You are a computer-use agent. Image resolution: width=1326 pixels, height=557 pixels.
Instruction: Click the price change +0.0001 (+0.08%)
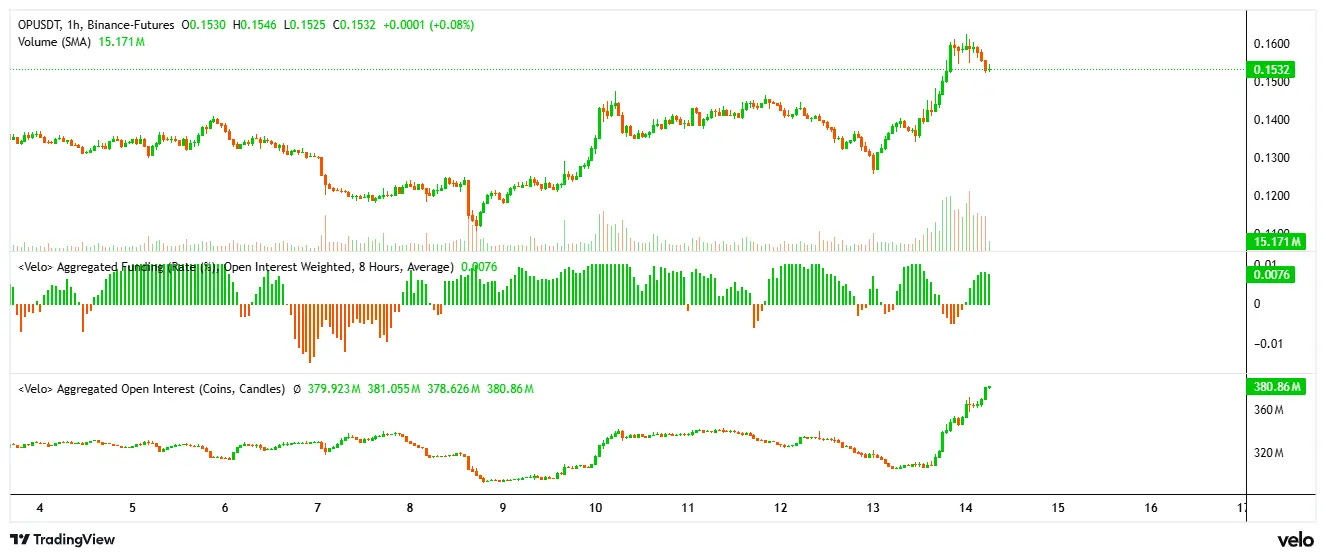click(x=428, y=24)
